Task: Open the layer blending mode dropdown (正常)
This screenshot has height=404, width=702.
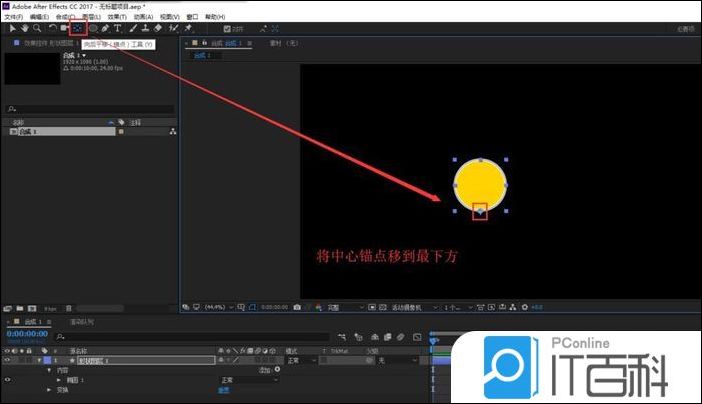Action: [x=301, y=360]
